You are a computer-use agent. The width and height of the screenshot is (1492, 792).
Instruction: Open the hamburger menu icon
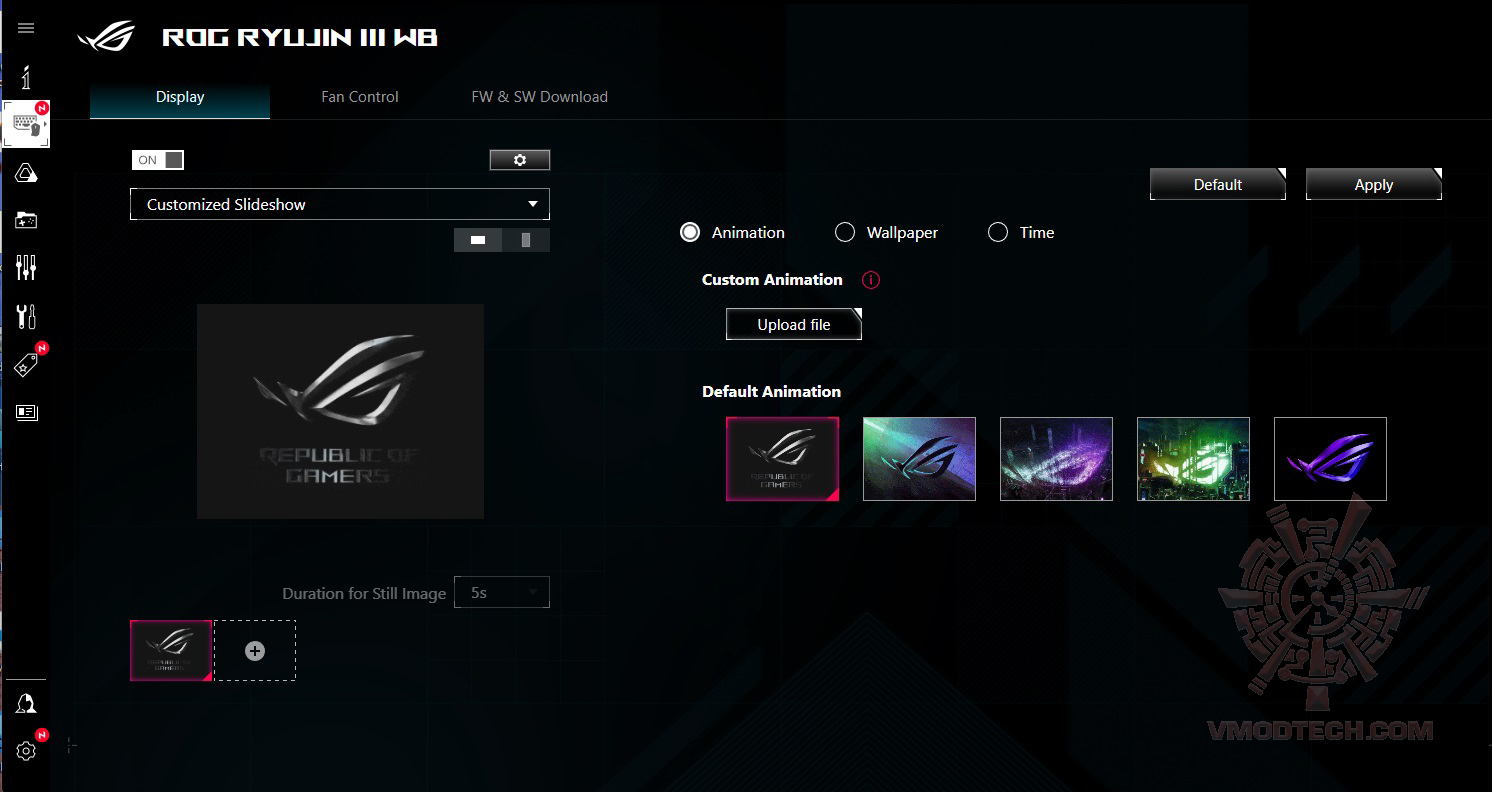click(x=26, y=28)
